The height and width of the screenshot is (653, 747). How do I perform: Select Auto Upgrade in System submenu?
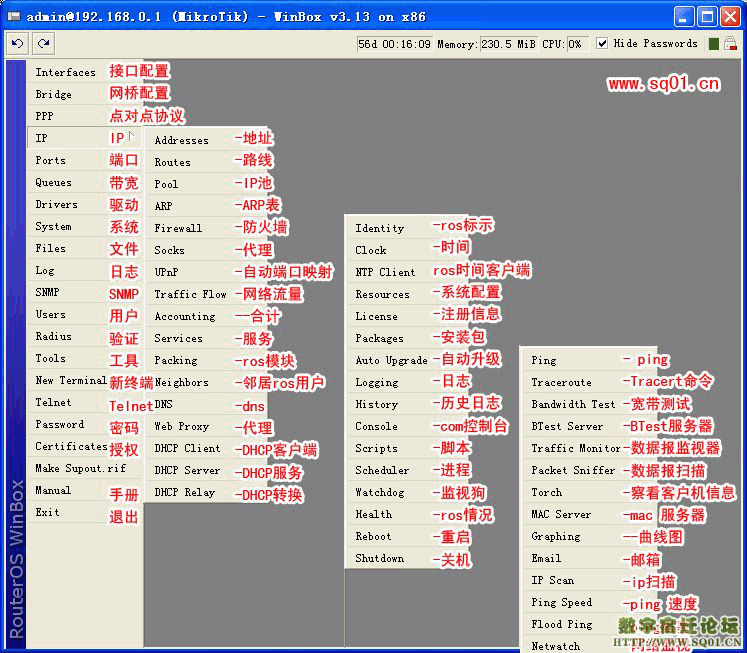pyautogui.click(x=408, y=360)
